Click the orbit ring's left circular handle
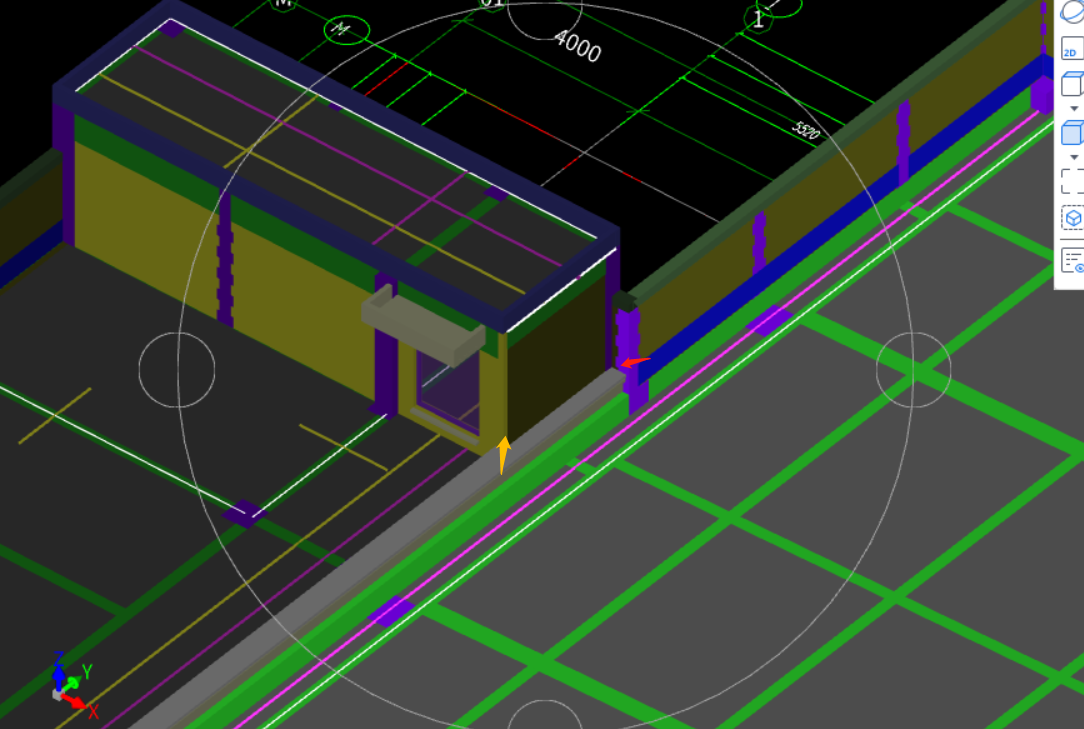The image size is (1084, 729). [177, 370]
